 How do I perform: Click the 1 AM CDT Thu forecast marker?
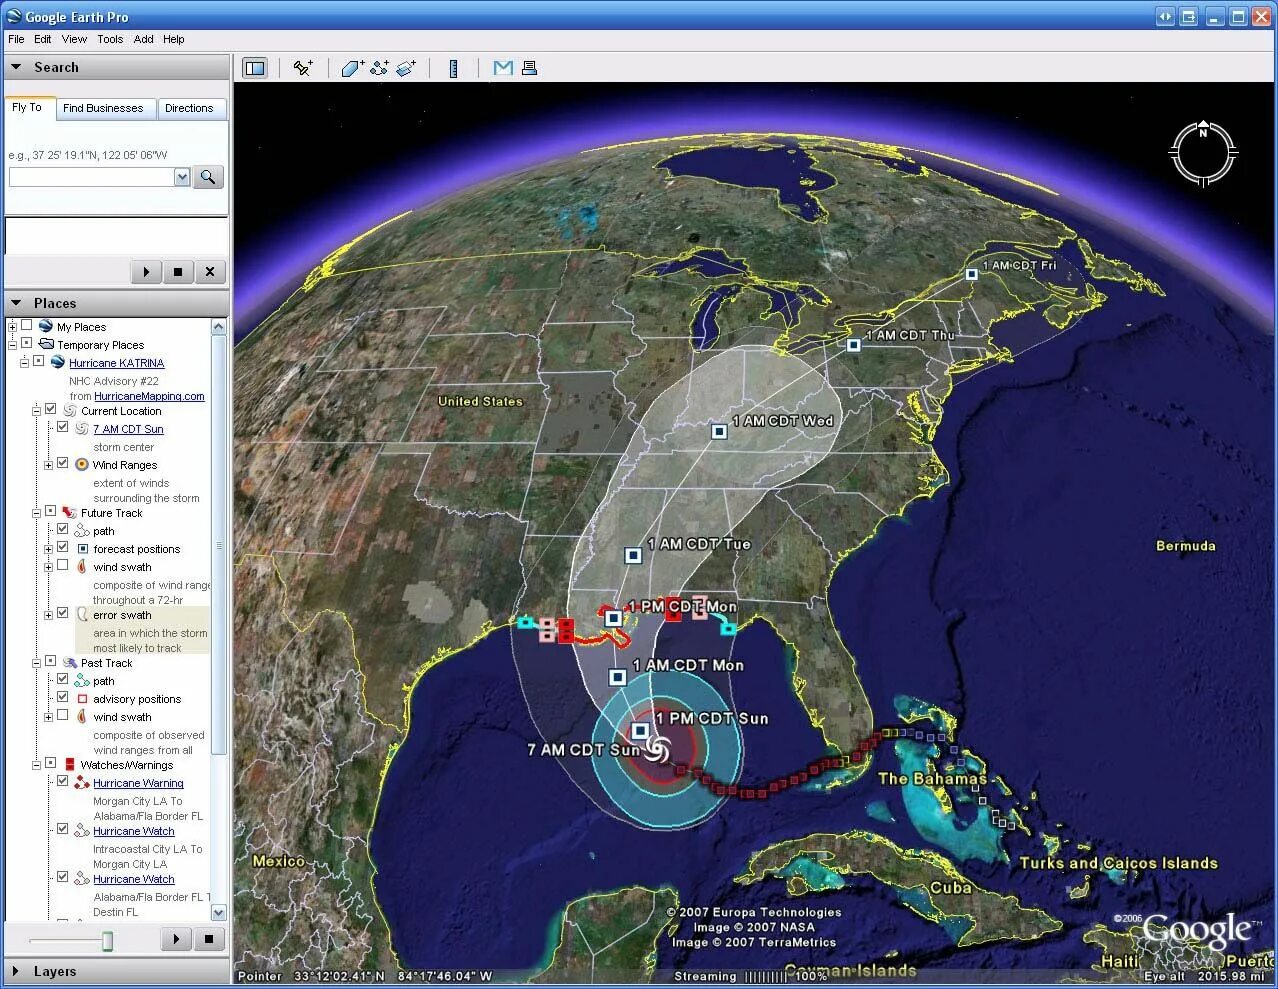[x=853, y=345]
